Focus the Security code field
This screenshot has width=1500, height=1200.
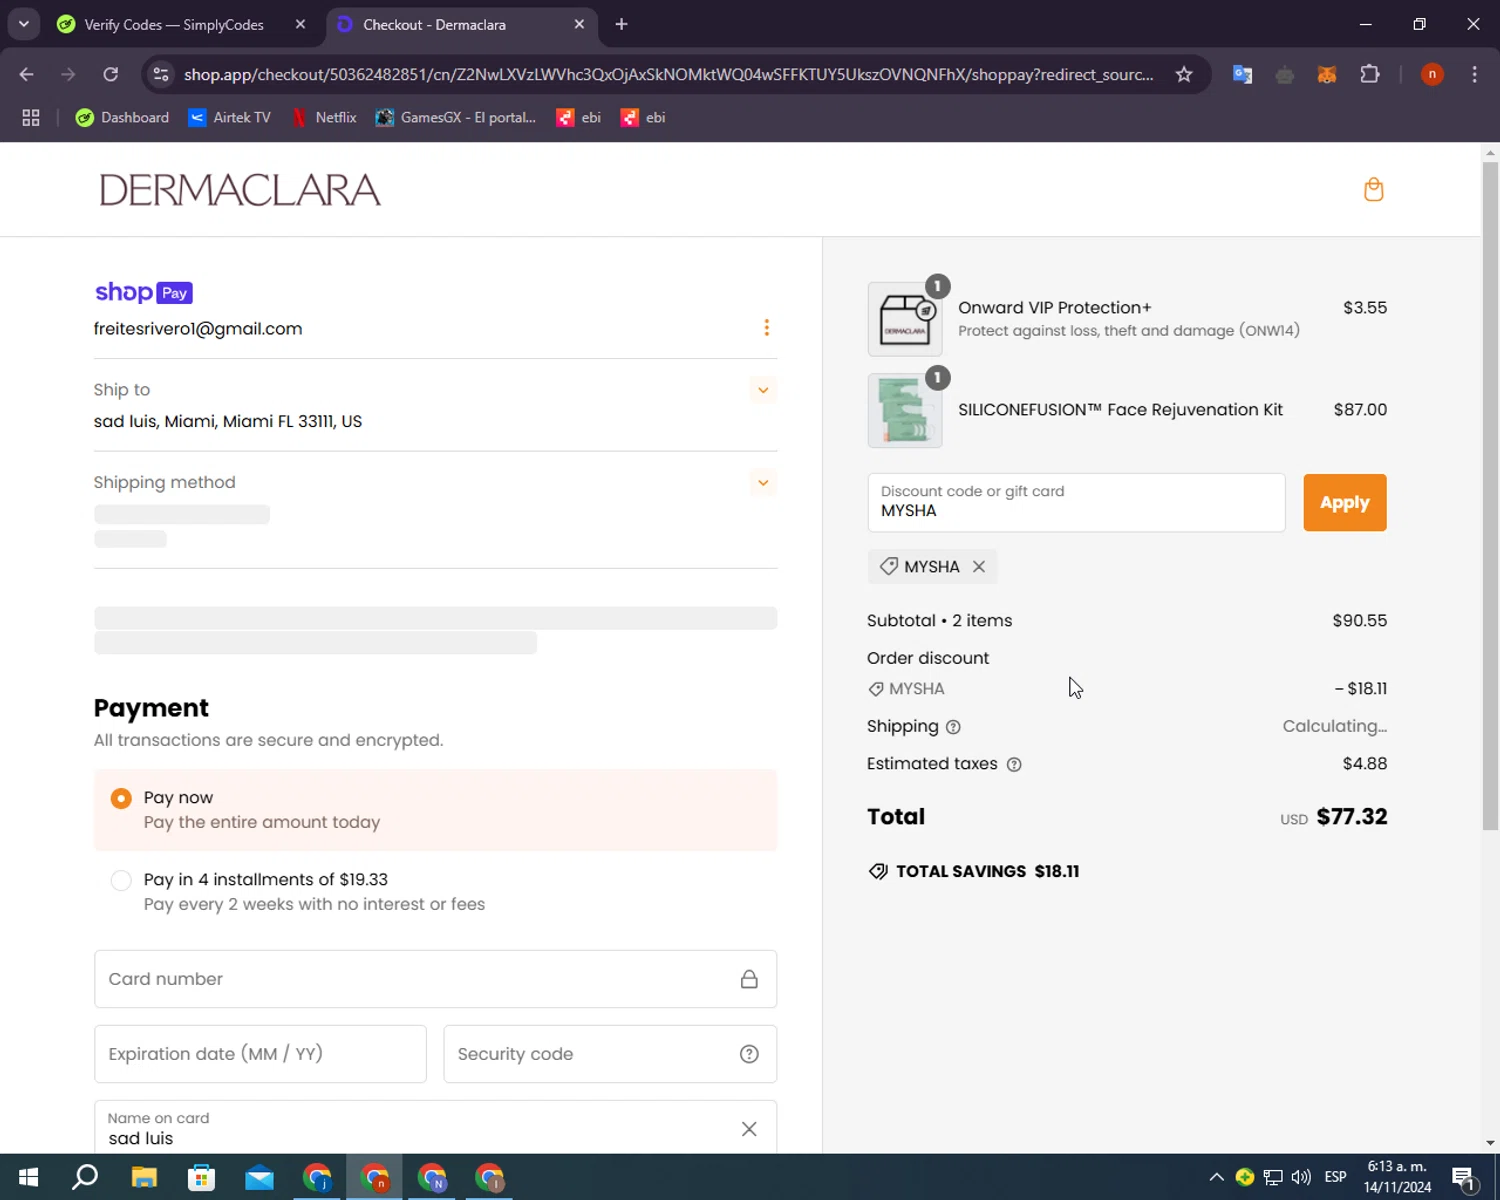[x=610, y=1054]
